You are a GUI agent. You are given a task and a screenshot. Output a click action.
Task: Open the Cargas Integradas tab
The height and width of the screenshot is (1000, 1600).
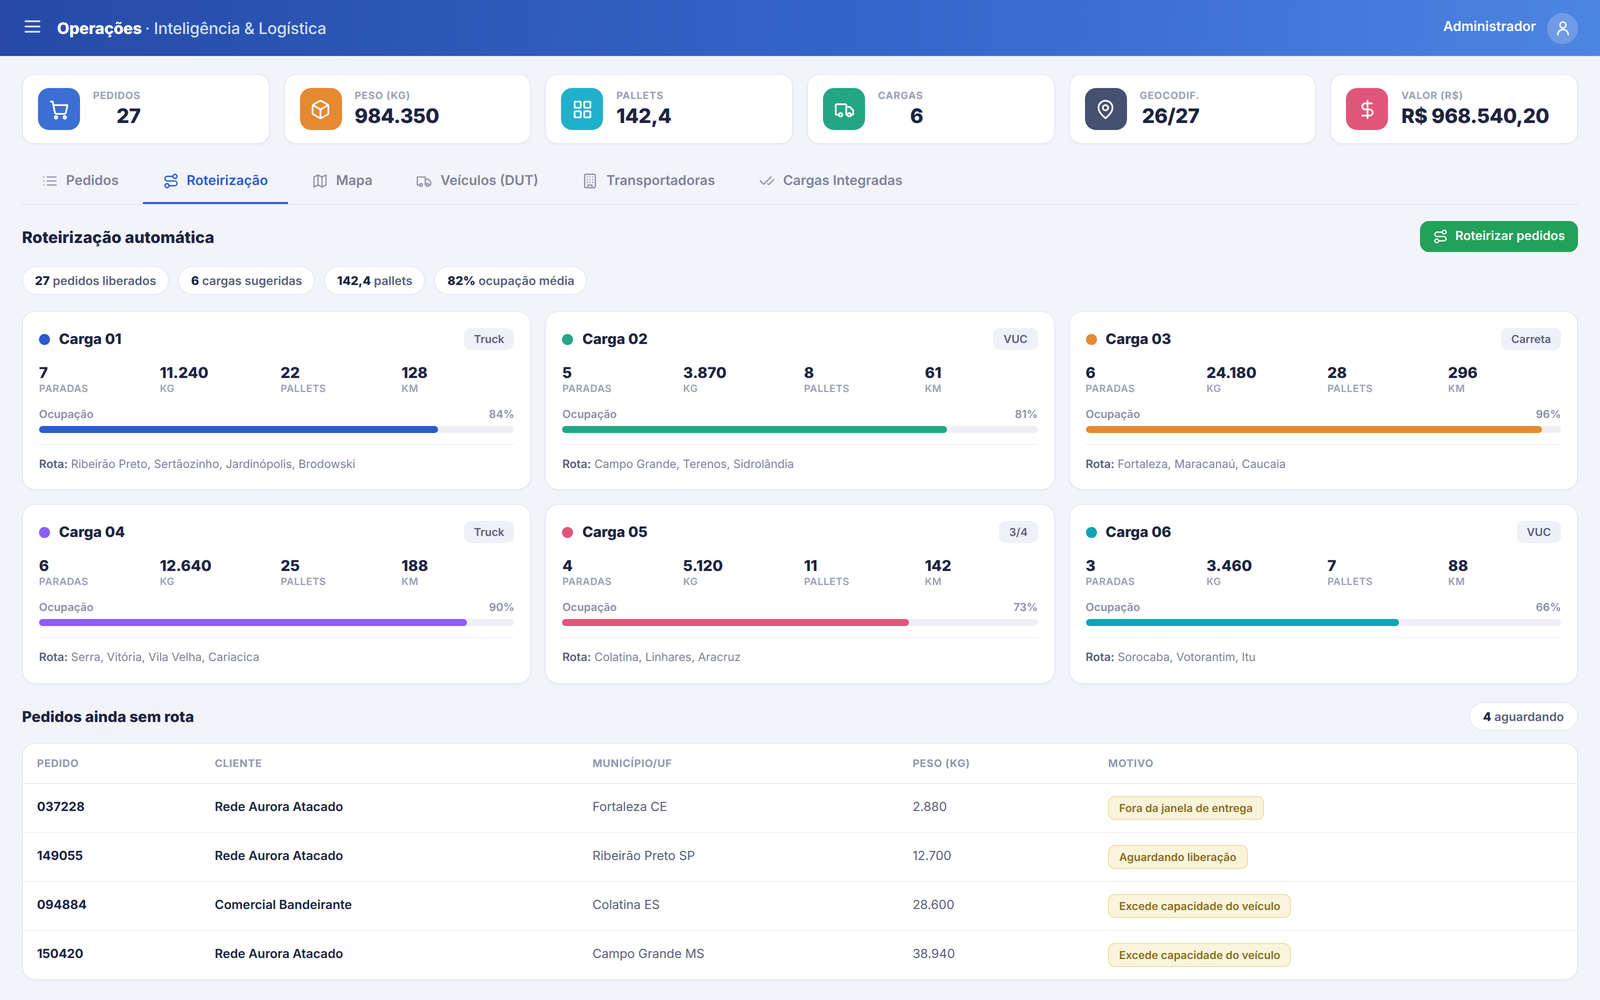(x=830, y=181)
